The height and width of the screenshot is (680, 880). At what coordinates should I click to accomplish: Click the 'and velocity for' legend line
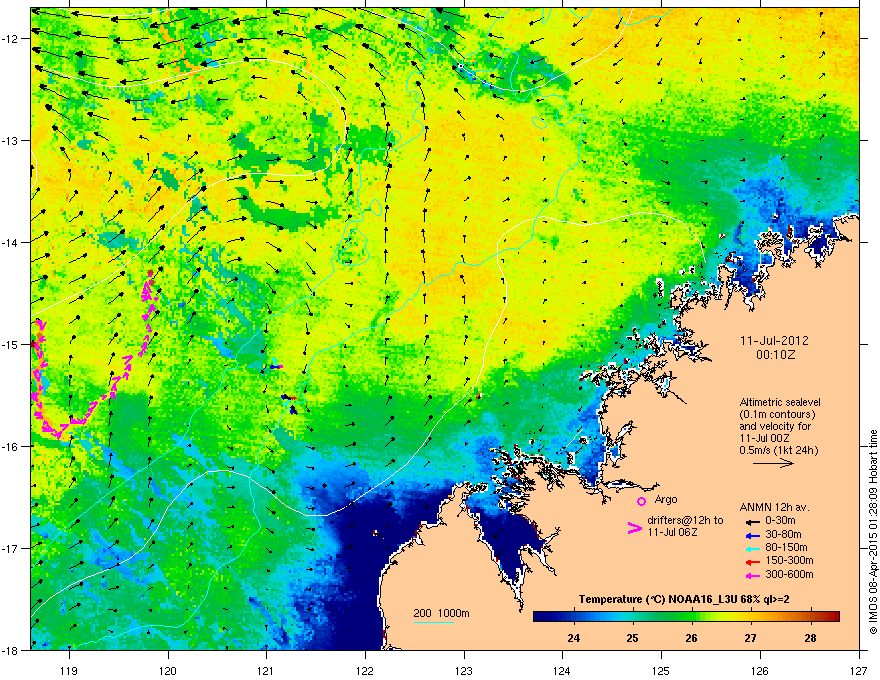click(x=774, y=426)
